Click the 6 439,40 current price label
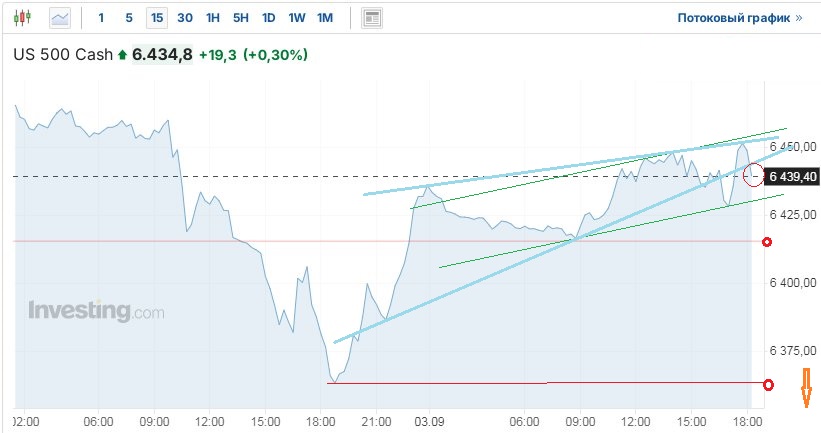 coord(793,176)
